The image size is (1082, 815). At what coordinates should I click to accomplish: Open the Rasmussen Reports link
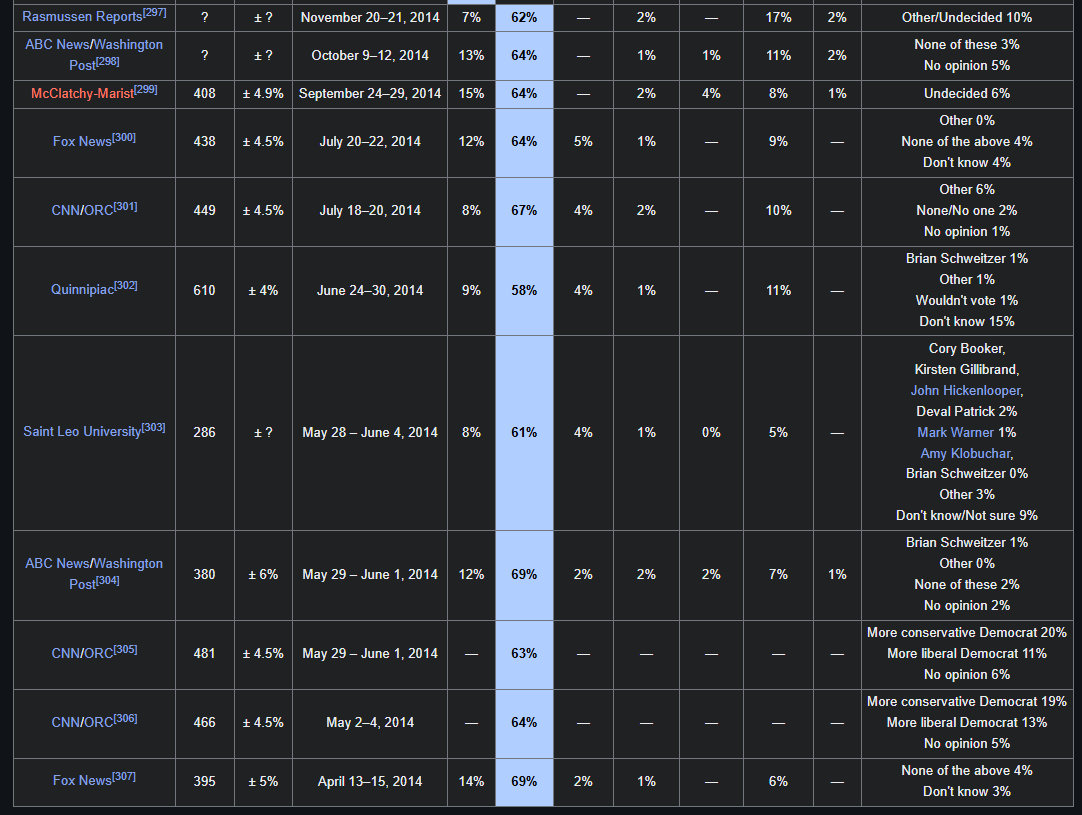pyautogui.click(x=82, y=17)
